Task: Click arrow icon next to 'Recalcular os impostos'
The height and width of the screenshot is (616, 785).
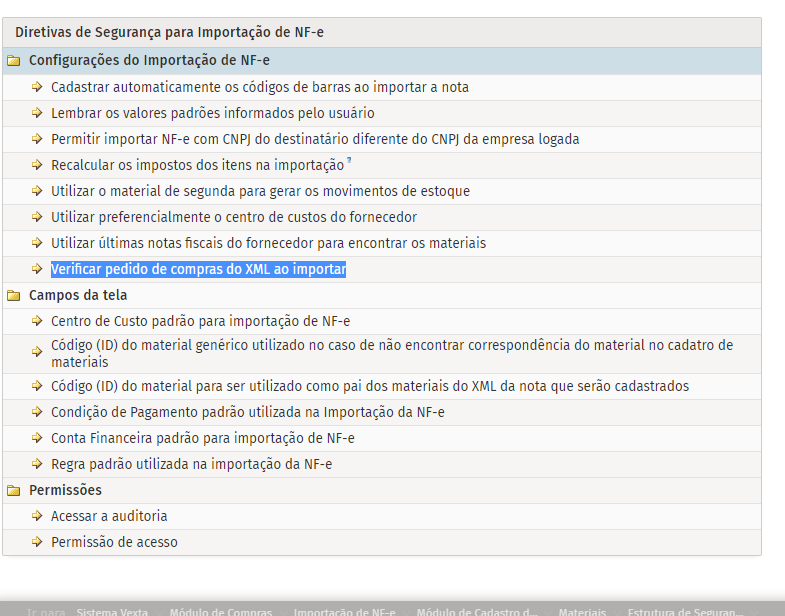Action: (37, 165)
